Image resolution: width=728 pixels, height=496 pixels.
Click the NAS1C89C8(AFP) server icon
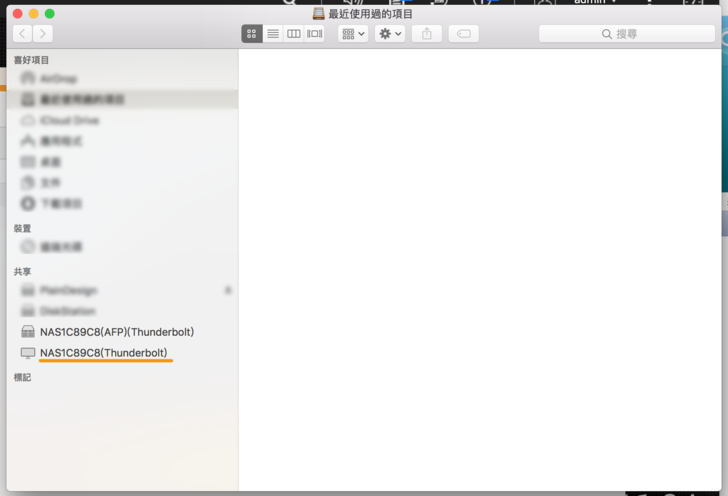coord(28,332)
